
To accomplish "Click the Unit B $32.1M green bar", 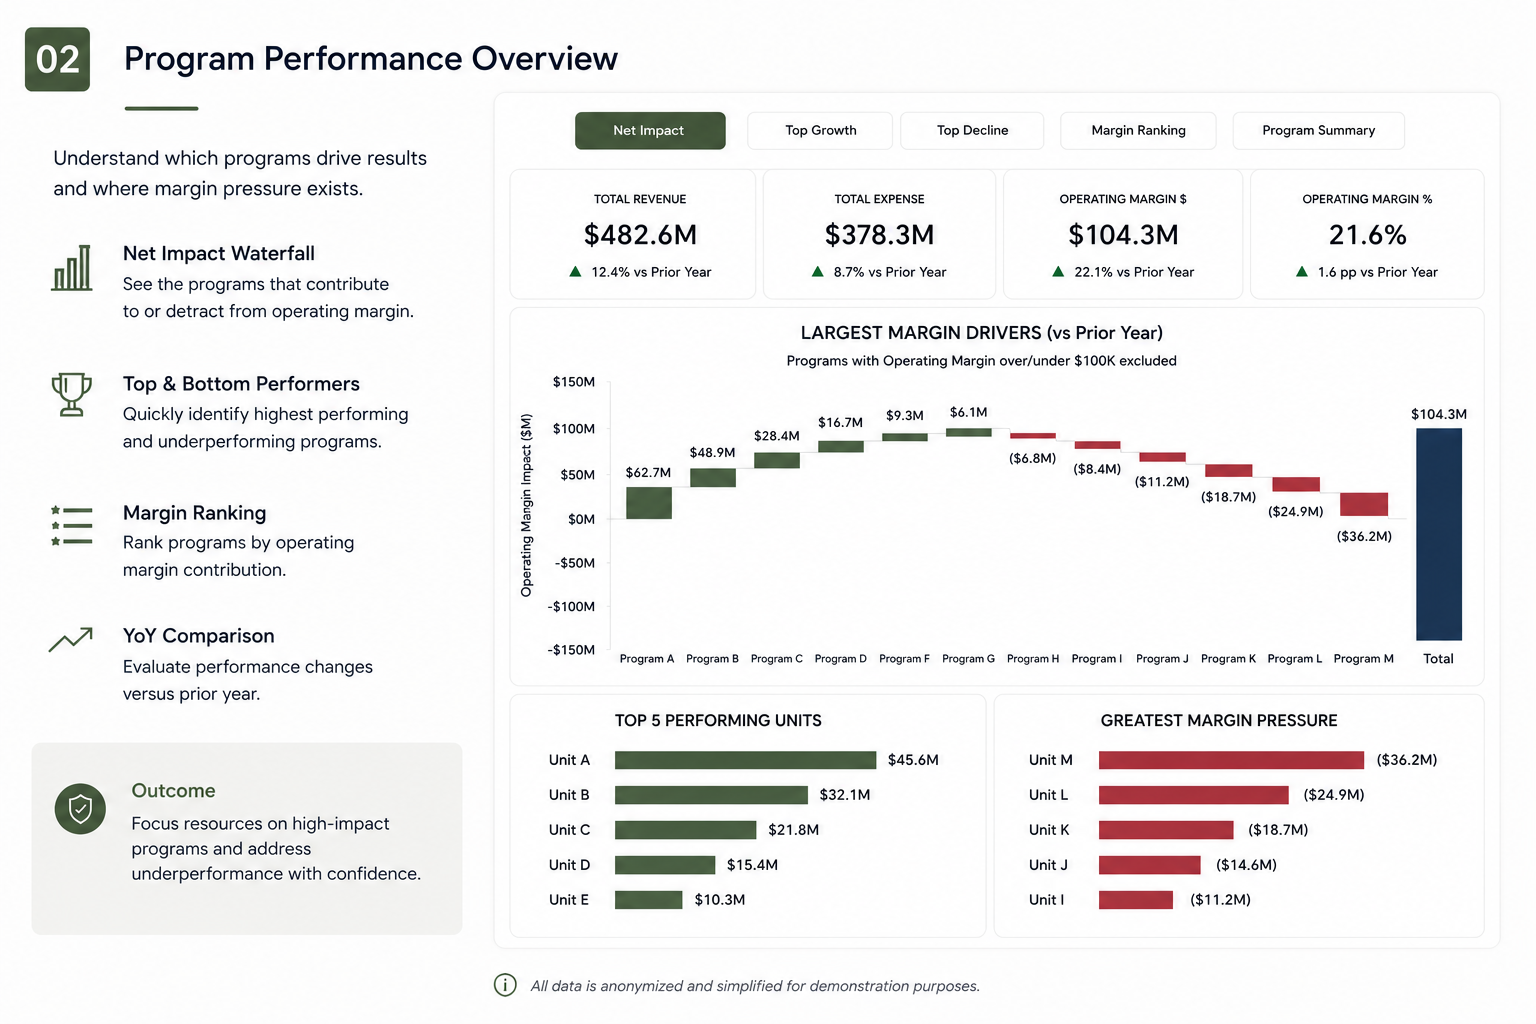I will pyautogui.click(x=711, y=795).
